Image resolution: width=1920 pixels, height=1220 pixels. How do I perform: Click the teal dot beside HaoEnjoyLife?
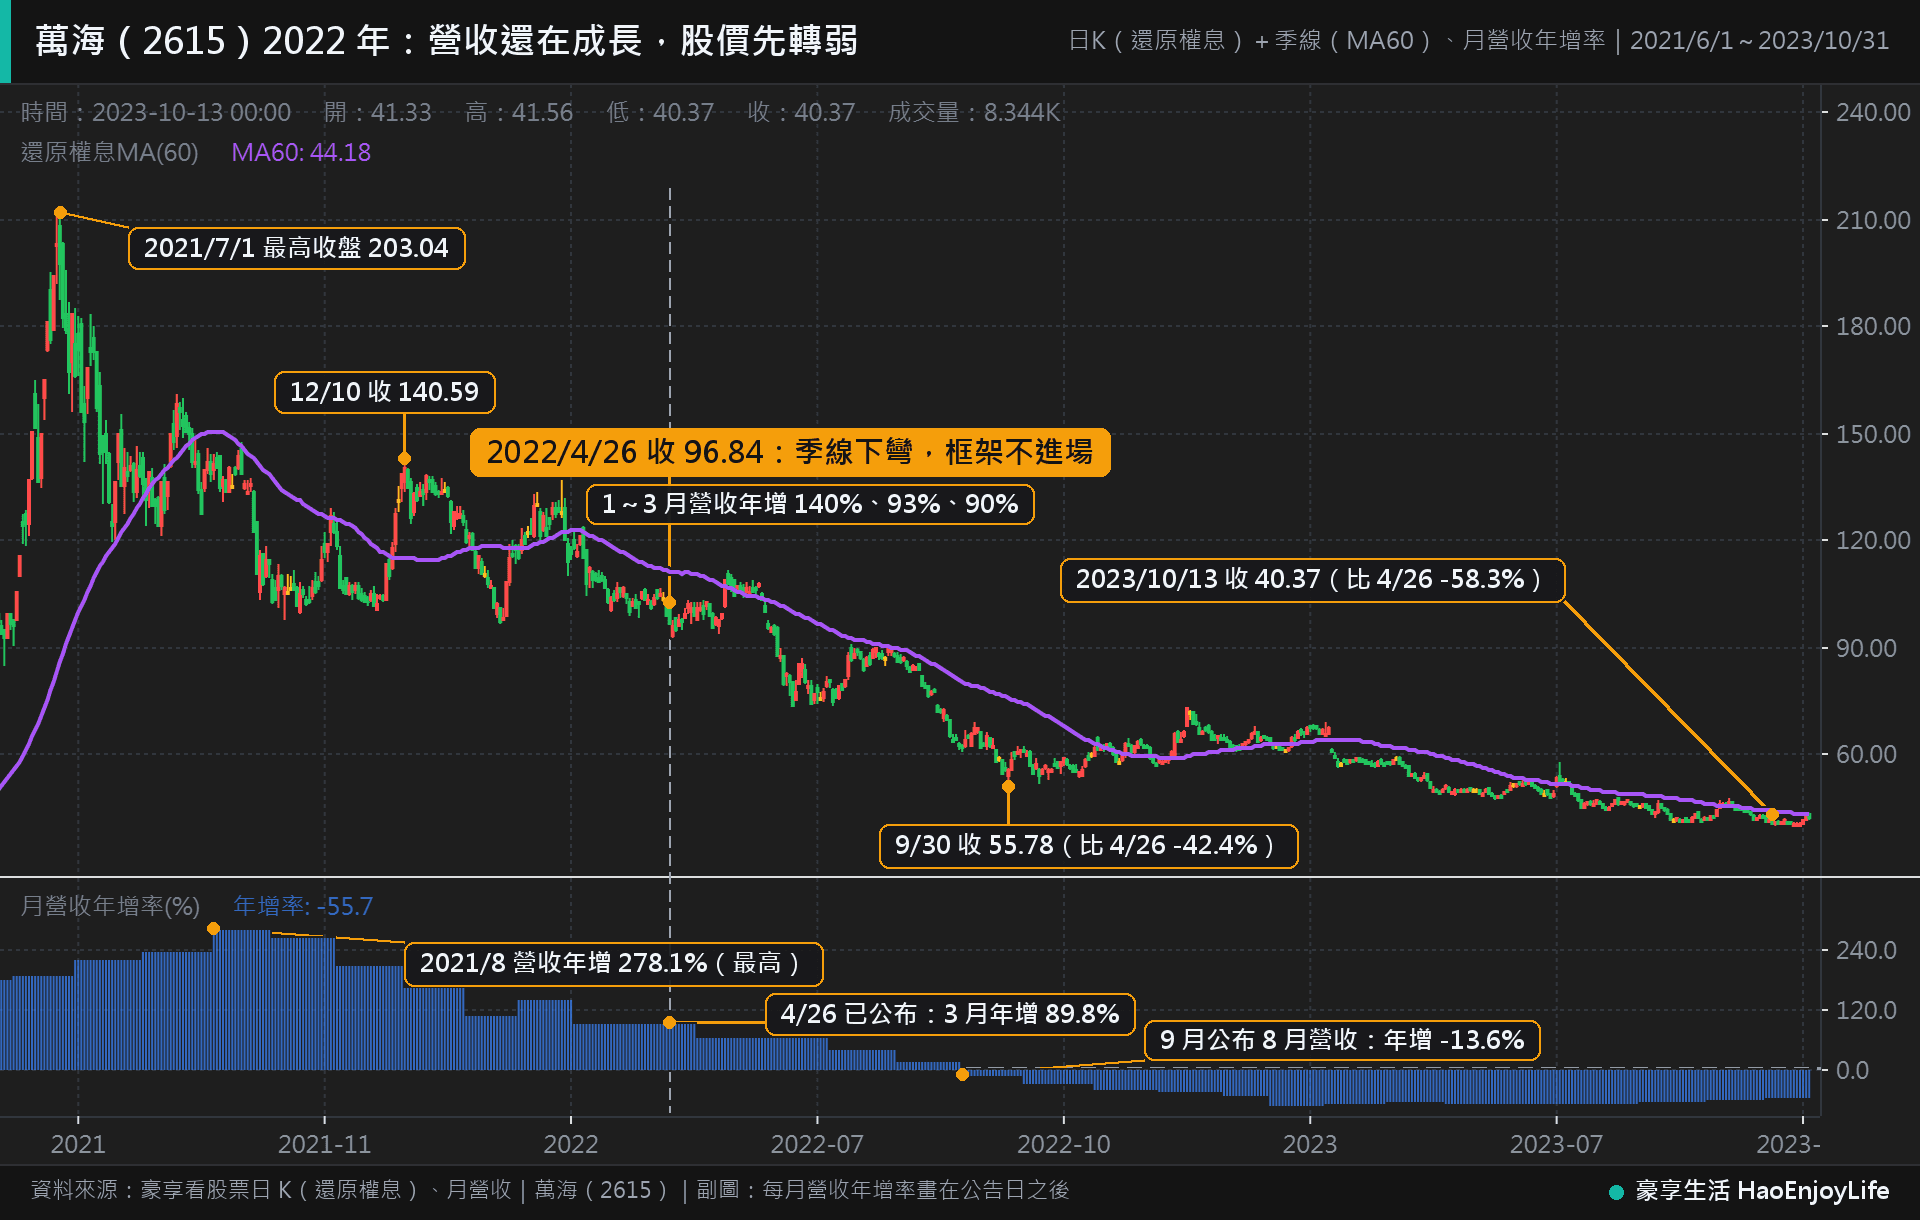pos(1616,1192)
